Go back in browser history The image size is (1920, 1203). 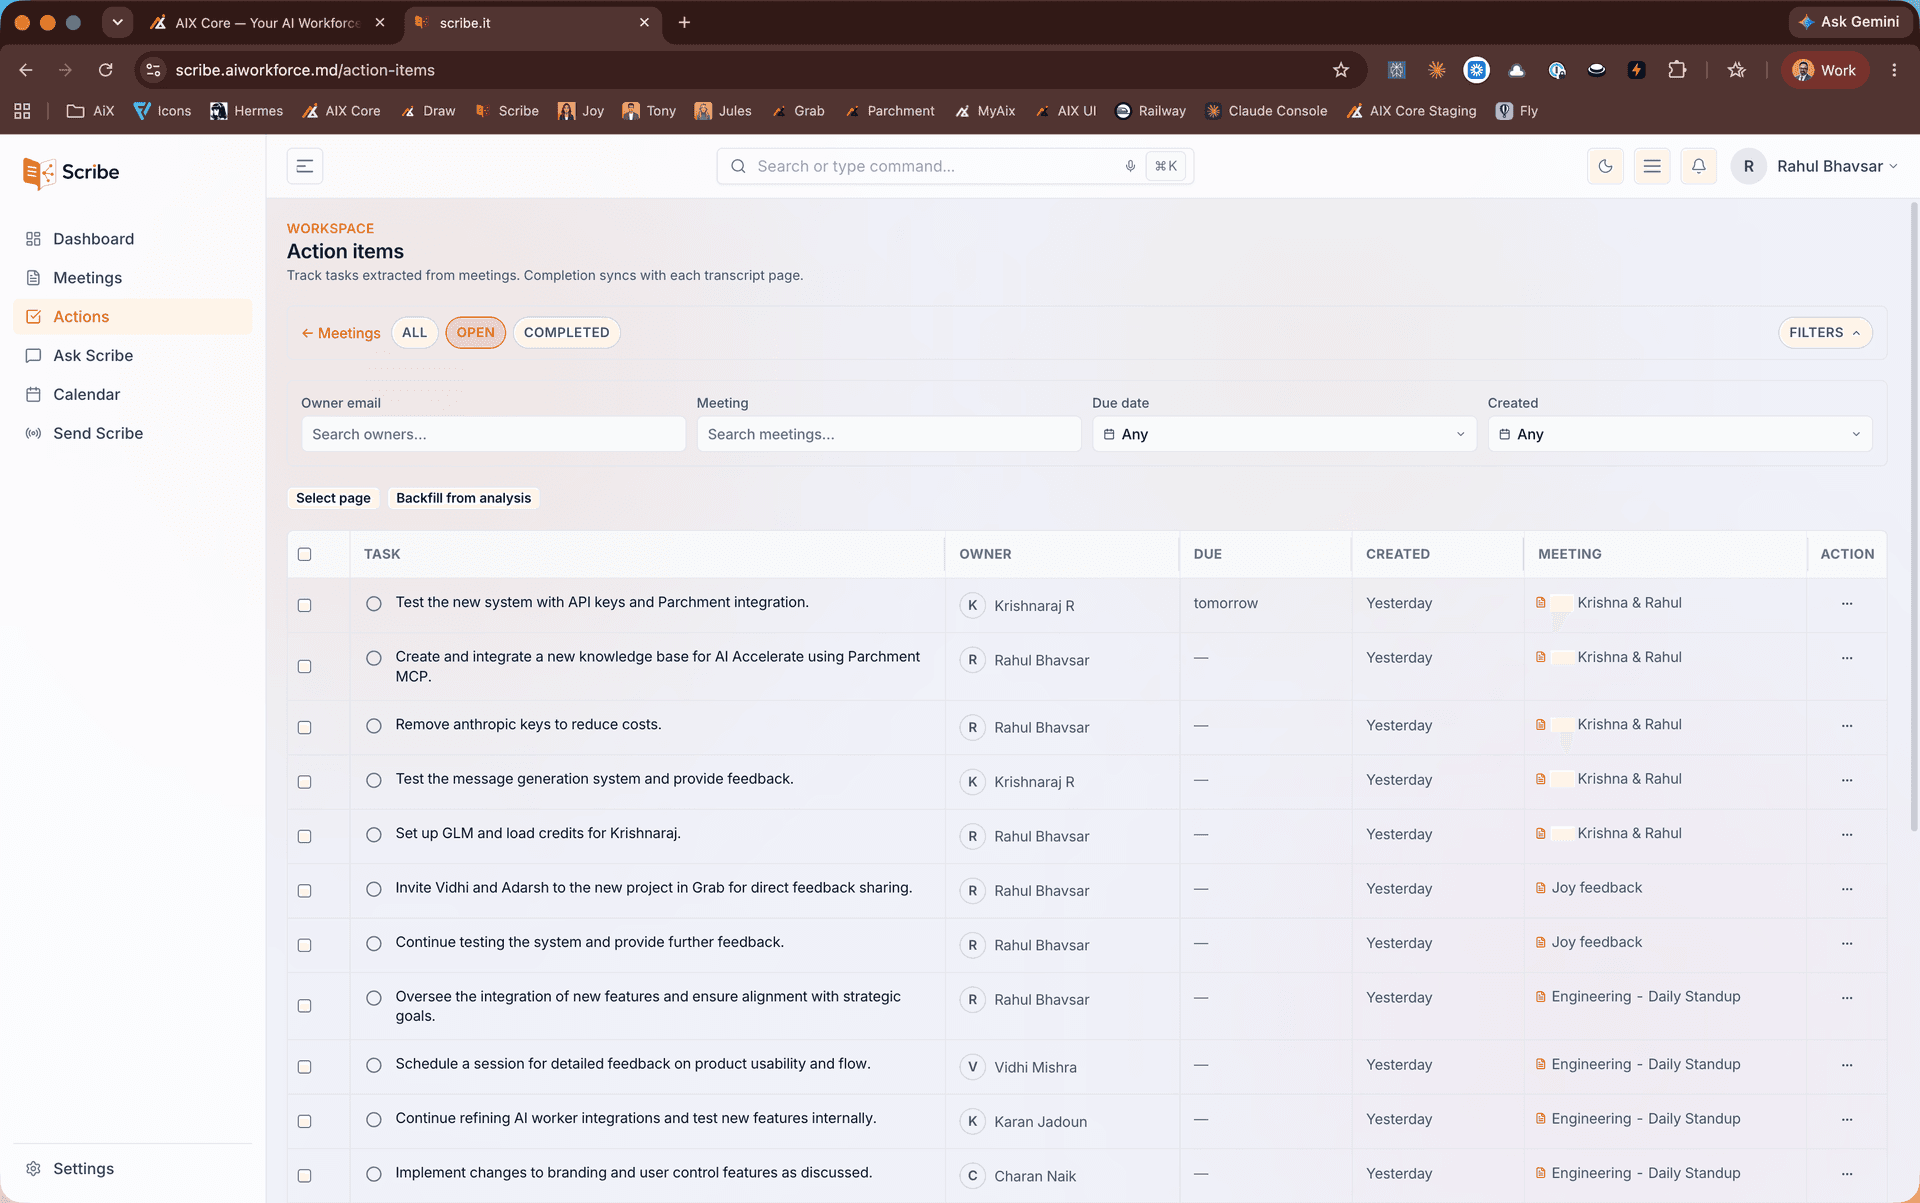click(26, 70)
